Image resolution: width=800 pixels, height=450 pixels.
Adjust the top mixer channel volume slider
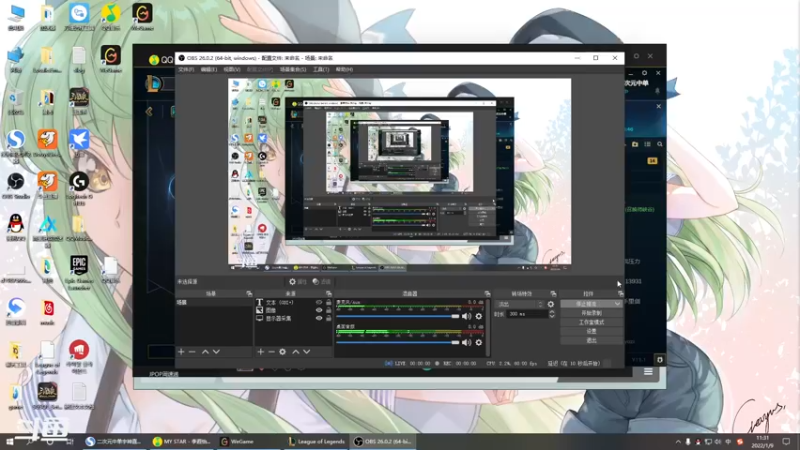[398, 316]
